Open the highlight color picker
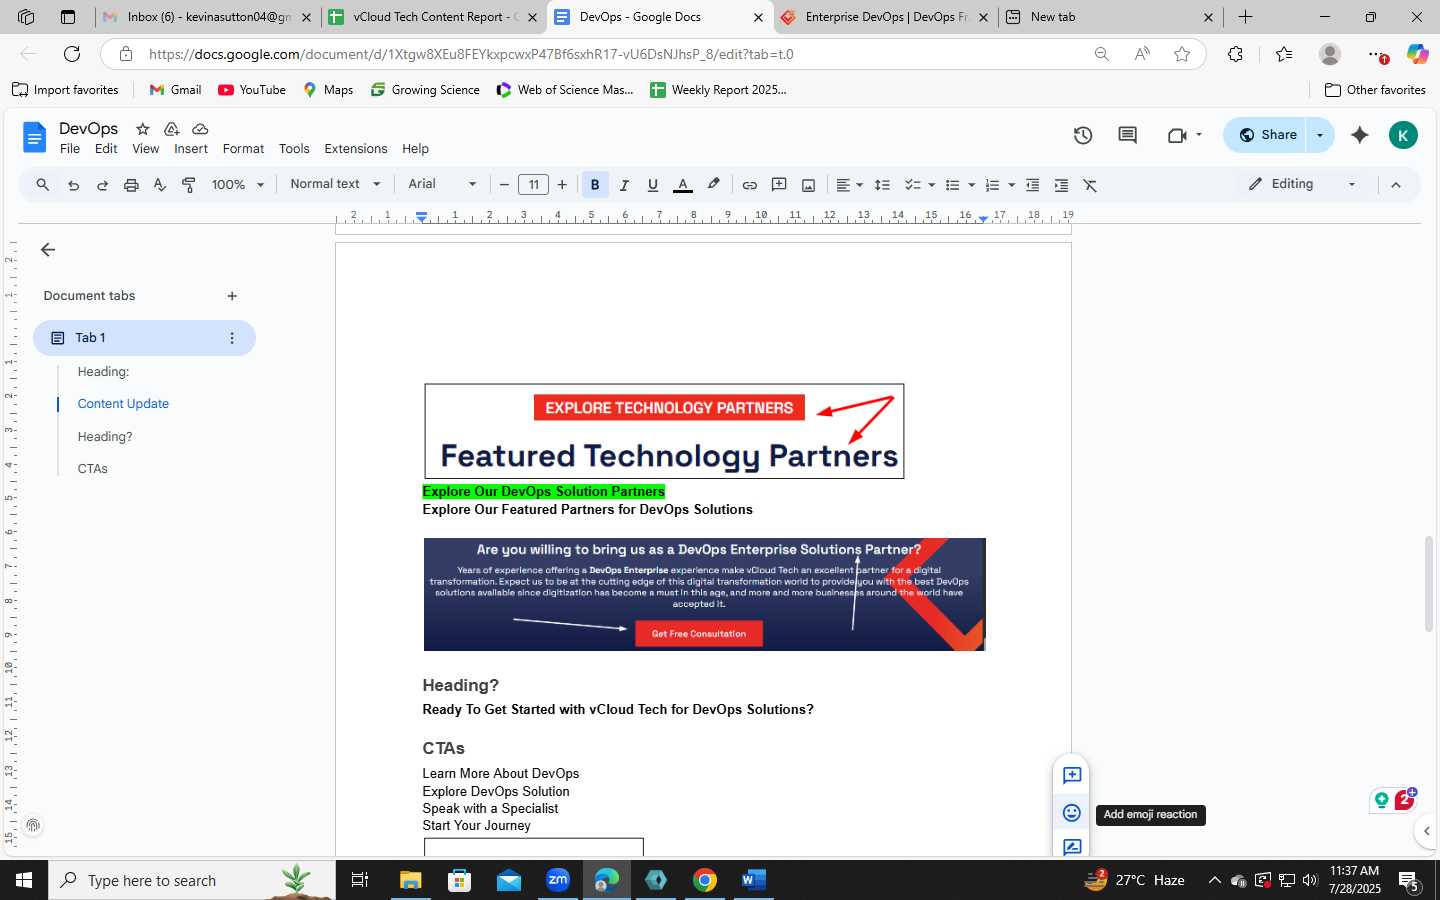The height and width of the screenshot is (900, 1440). pyautogui.click(x=713, y=185)
